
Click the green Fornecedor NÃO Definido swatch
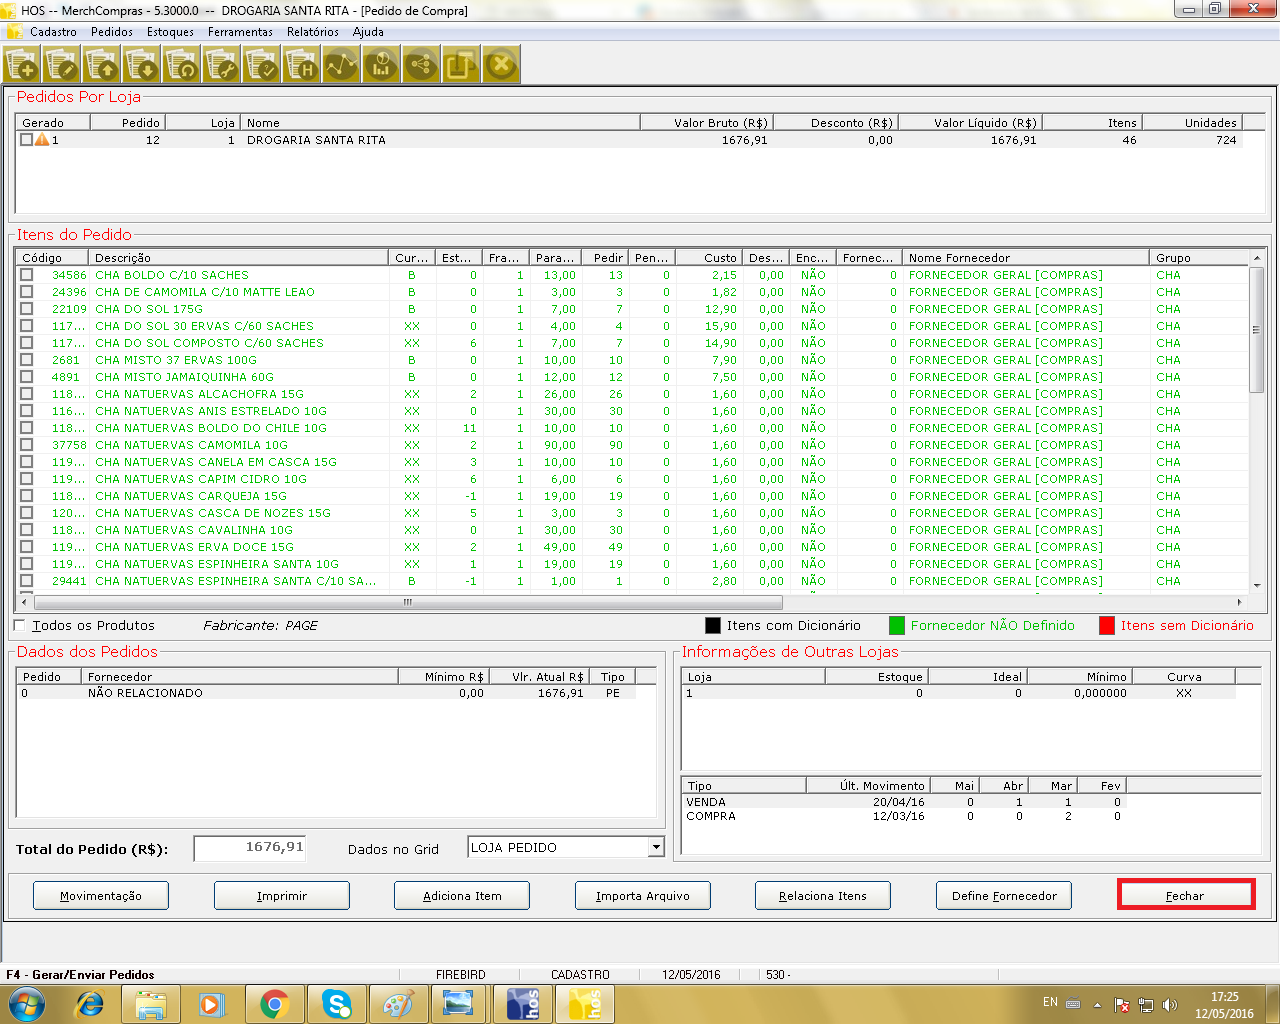(896, 626)
